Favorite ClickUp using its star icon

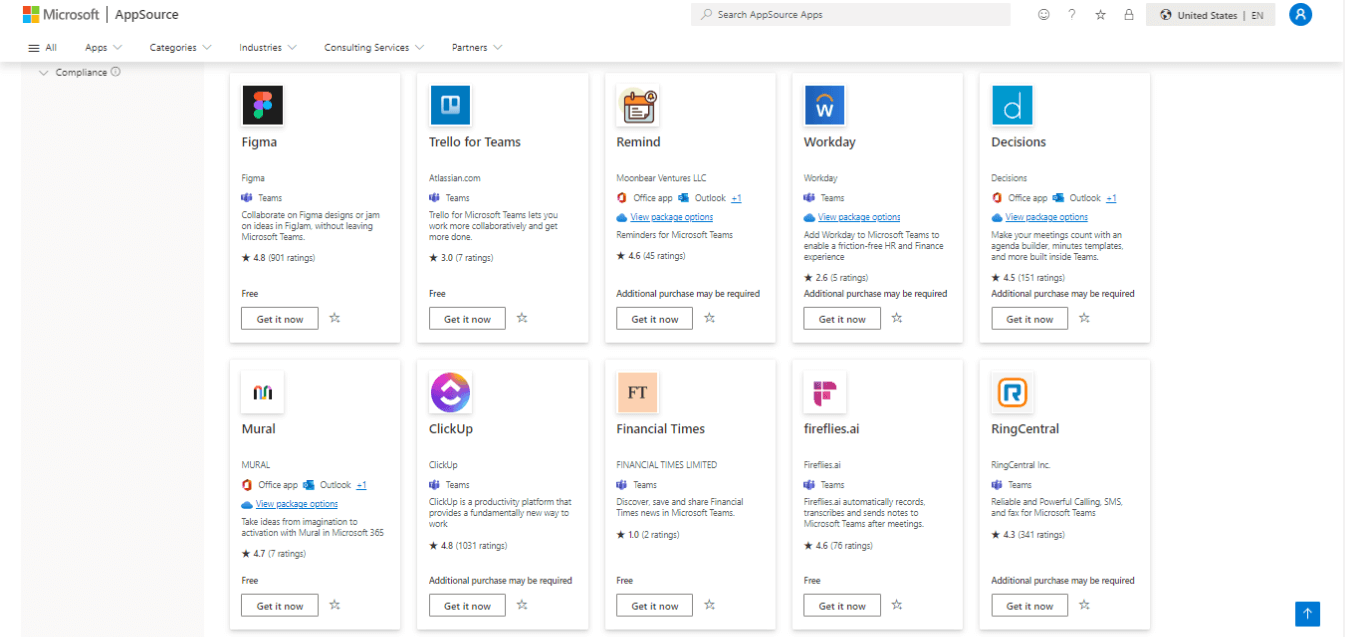point(522,605)
